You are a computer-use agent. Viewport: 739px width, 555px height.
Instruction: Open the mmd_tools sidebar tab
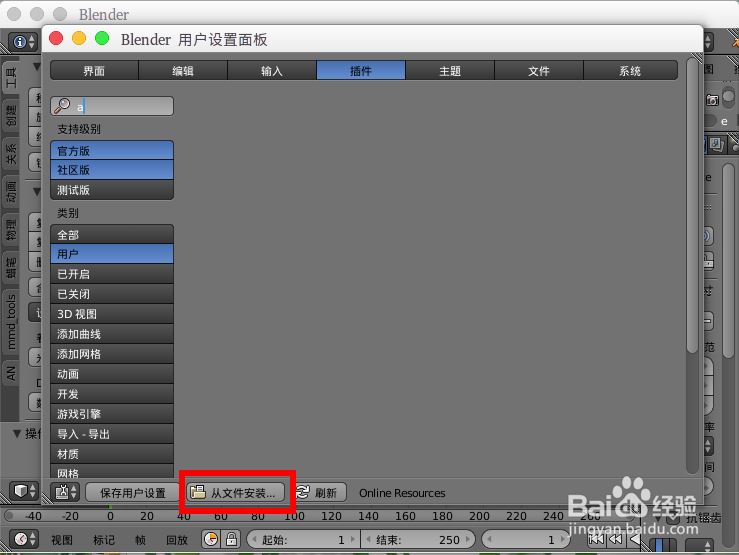[x=10, y=322]
